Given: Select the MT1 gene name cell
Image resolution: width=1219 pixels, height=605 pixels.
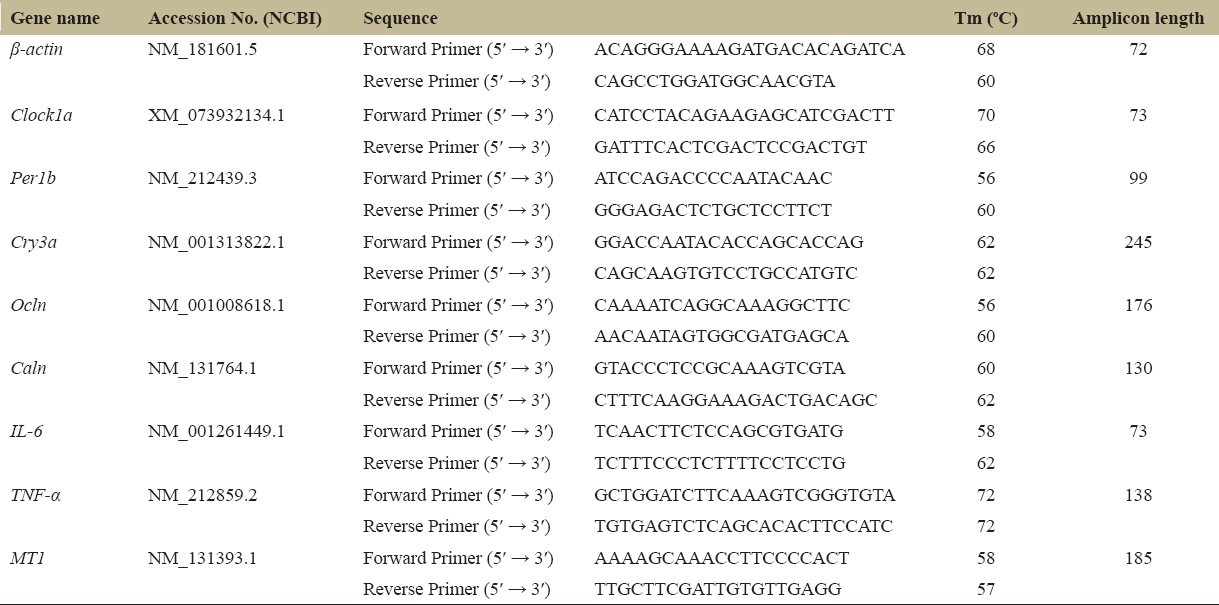Looking at the screenshot, I should point(27,558).
